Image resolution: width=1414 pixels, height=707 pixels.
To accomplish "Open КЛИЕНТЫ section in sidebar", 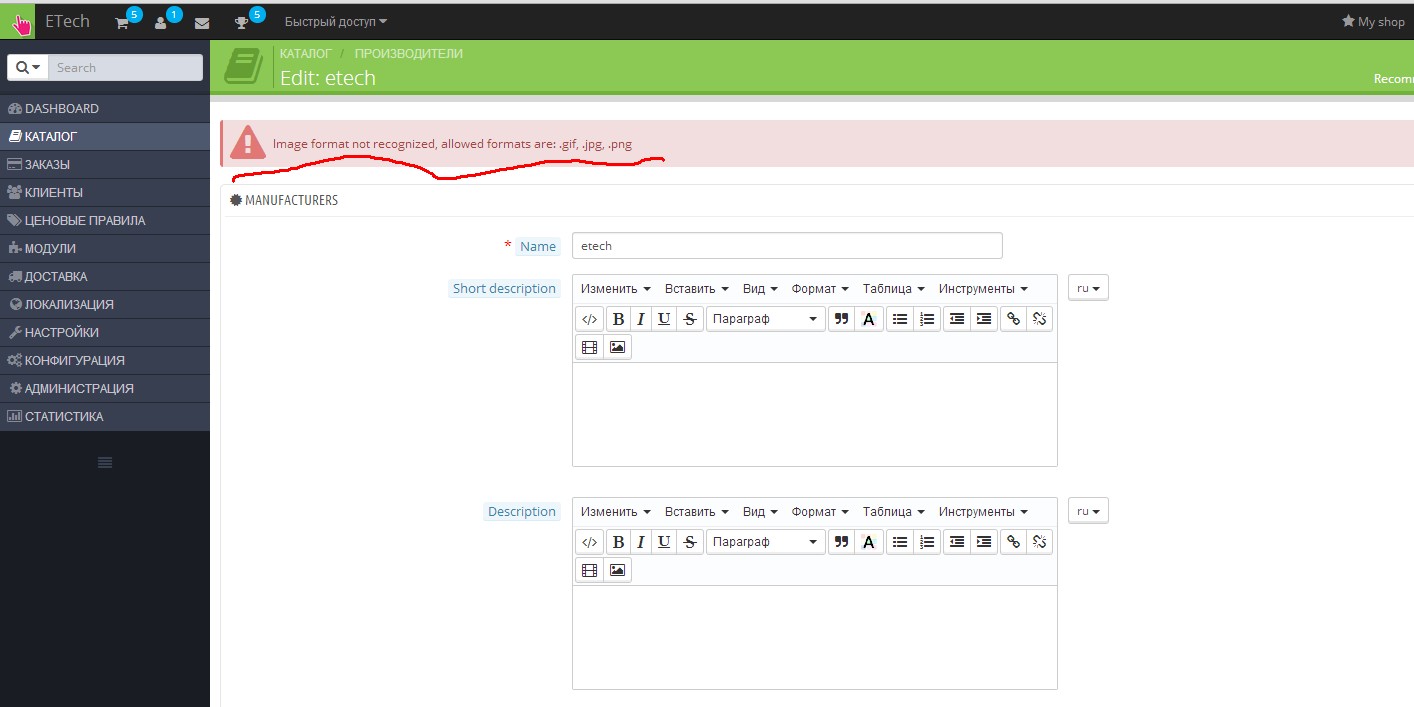I will point(105,192).
